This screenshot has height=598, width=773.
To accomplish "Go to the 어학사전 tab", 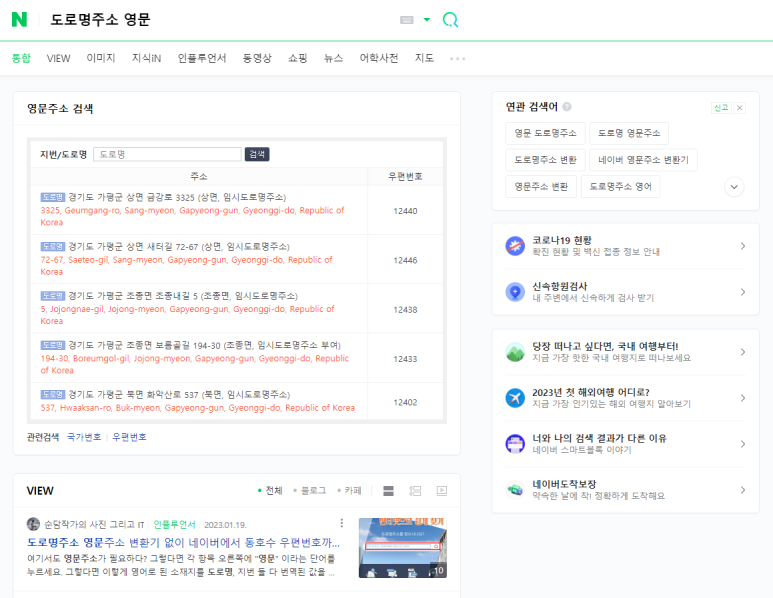I will point(379,58).
